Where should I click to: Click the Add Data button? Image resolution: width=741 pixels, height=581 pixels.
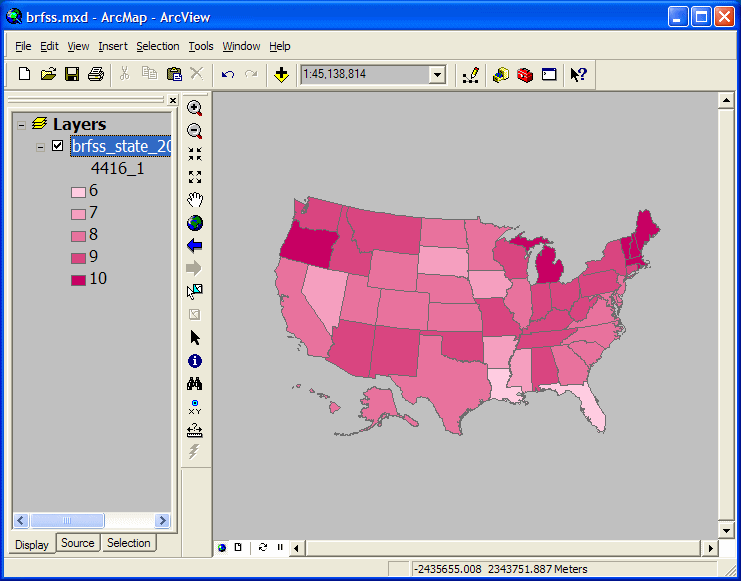point(281,74)
